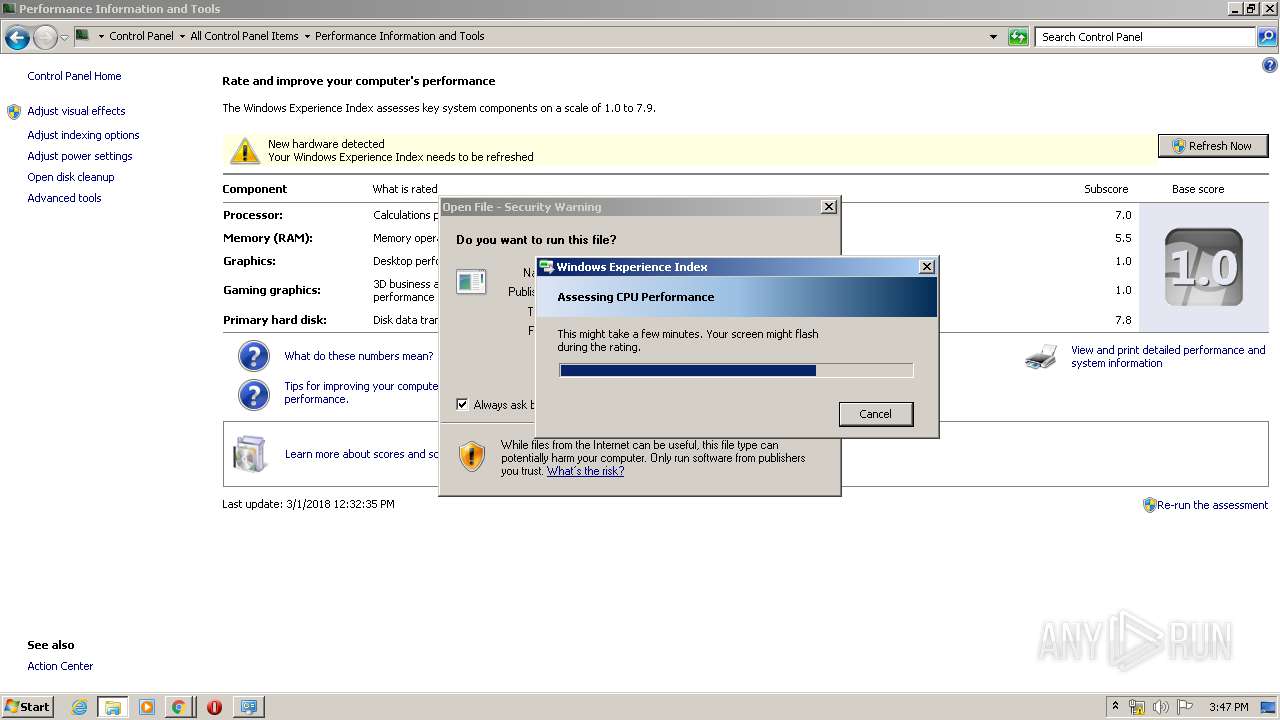Click the software box icon beside Learn more
Screen dimensions: 1280x720
click(250, 454)
